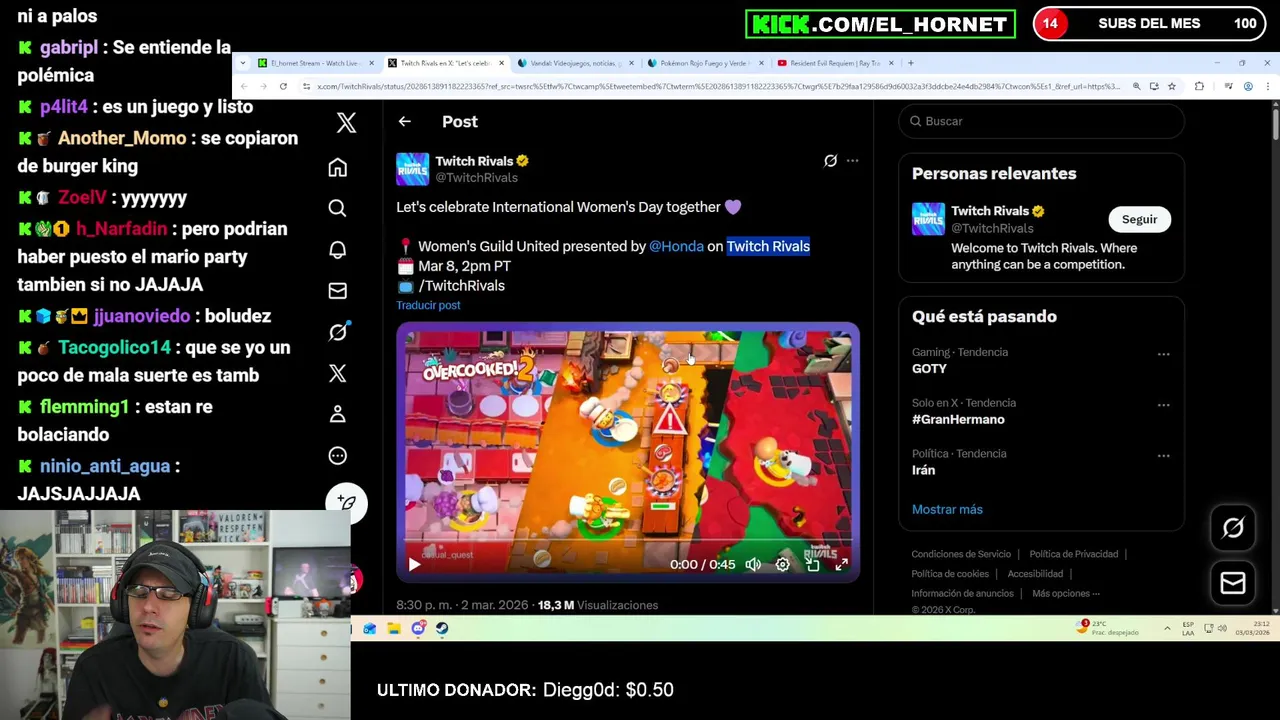Open Información de anuncios link
This screenshot has width=1280, height=720.
point(962,594)
